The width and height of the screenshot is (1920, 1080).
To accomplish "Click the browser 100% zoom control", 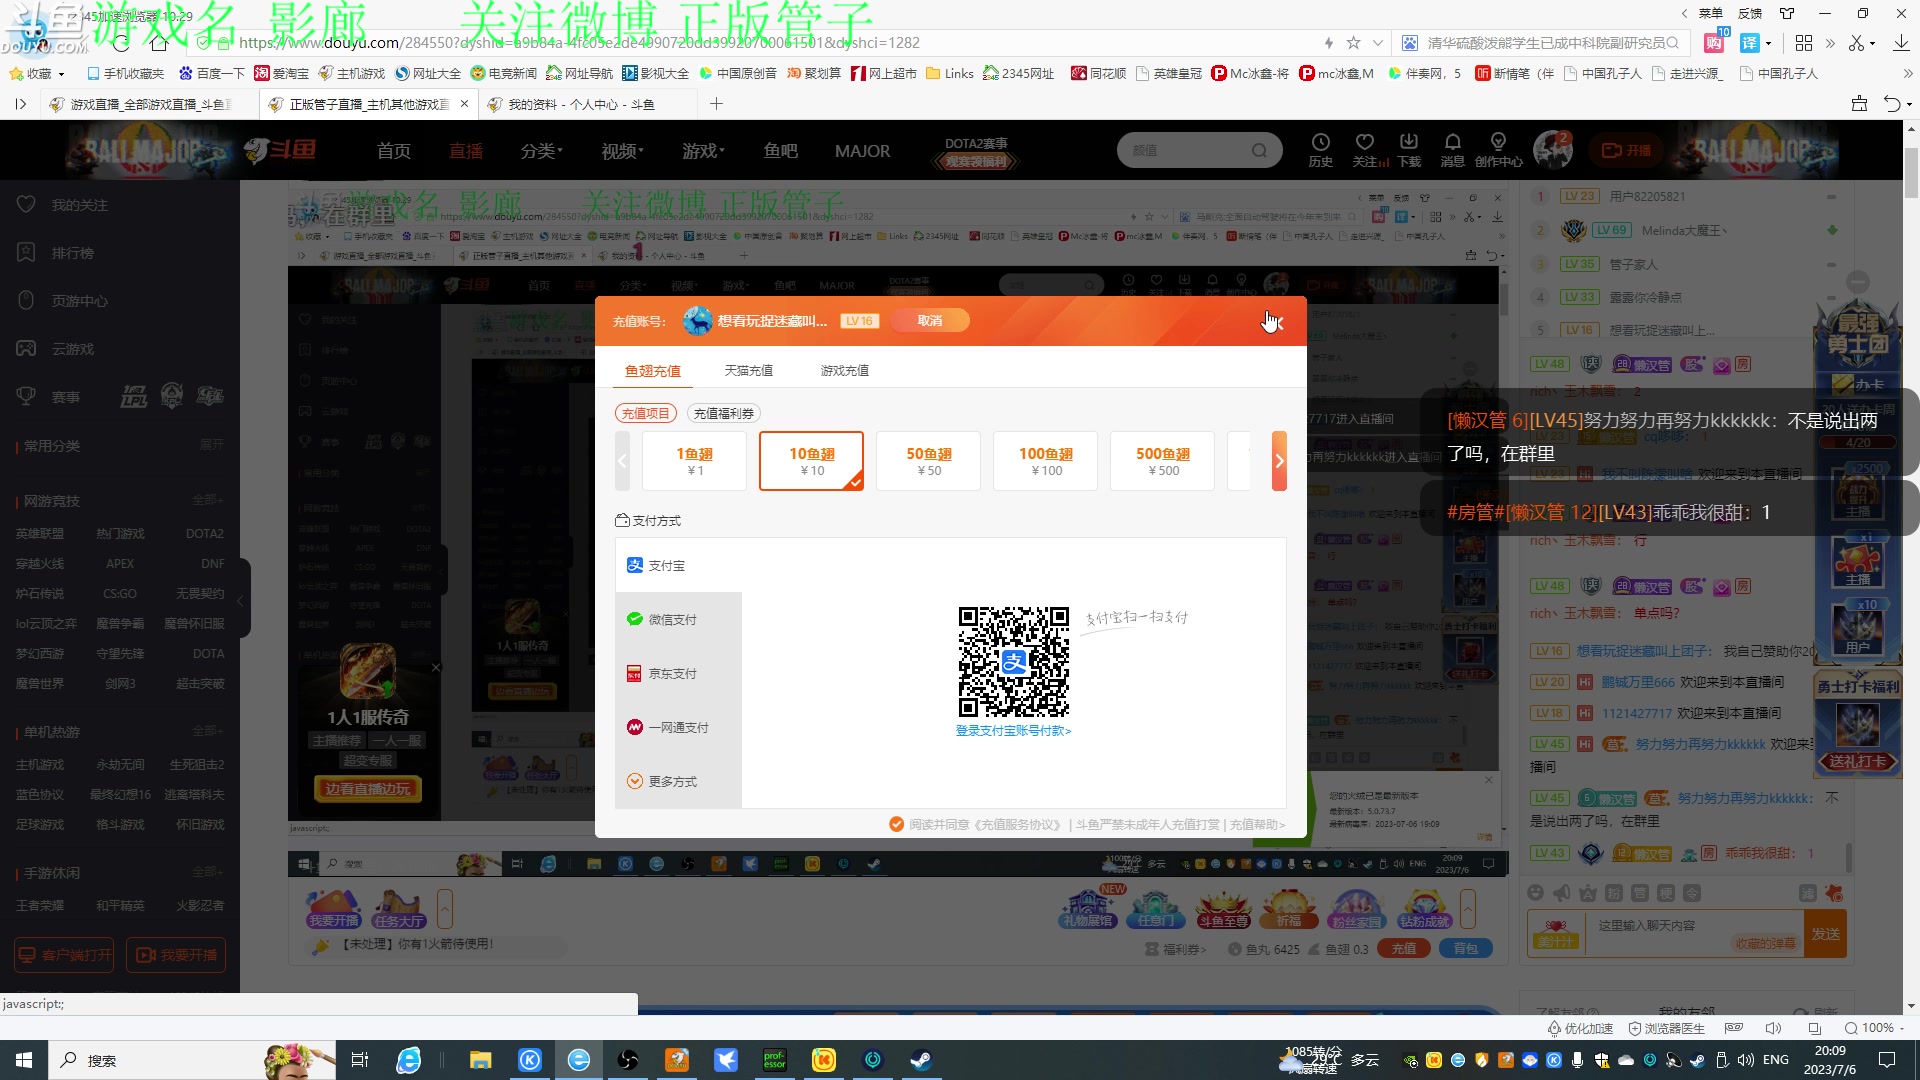I will [1876, 1028].
